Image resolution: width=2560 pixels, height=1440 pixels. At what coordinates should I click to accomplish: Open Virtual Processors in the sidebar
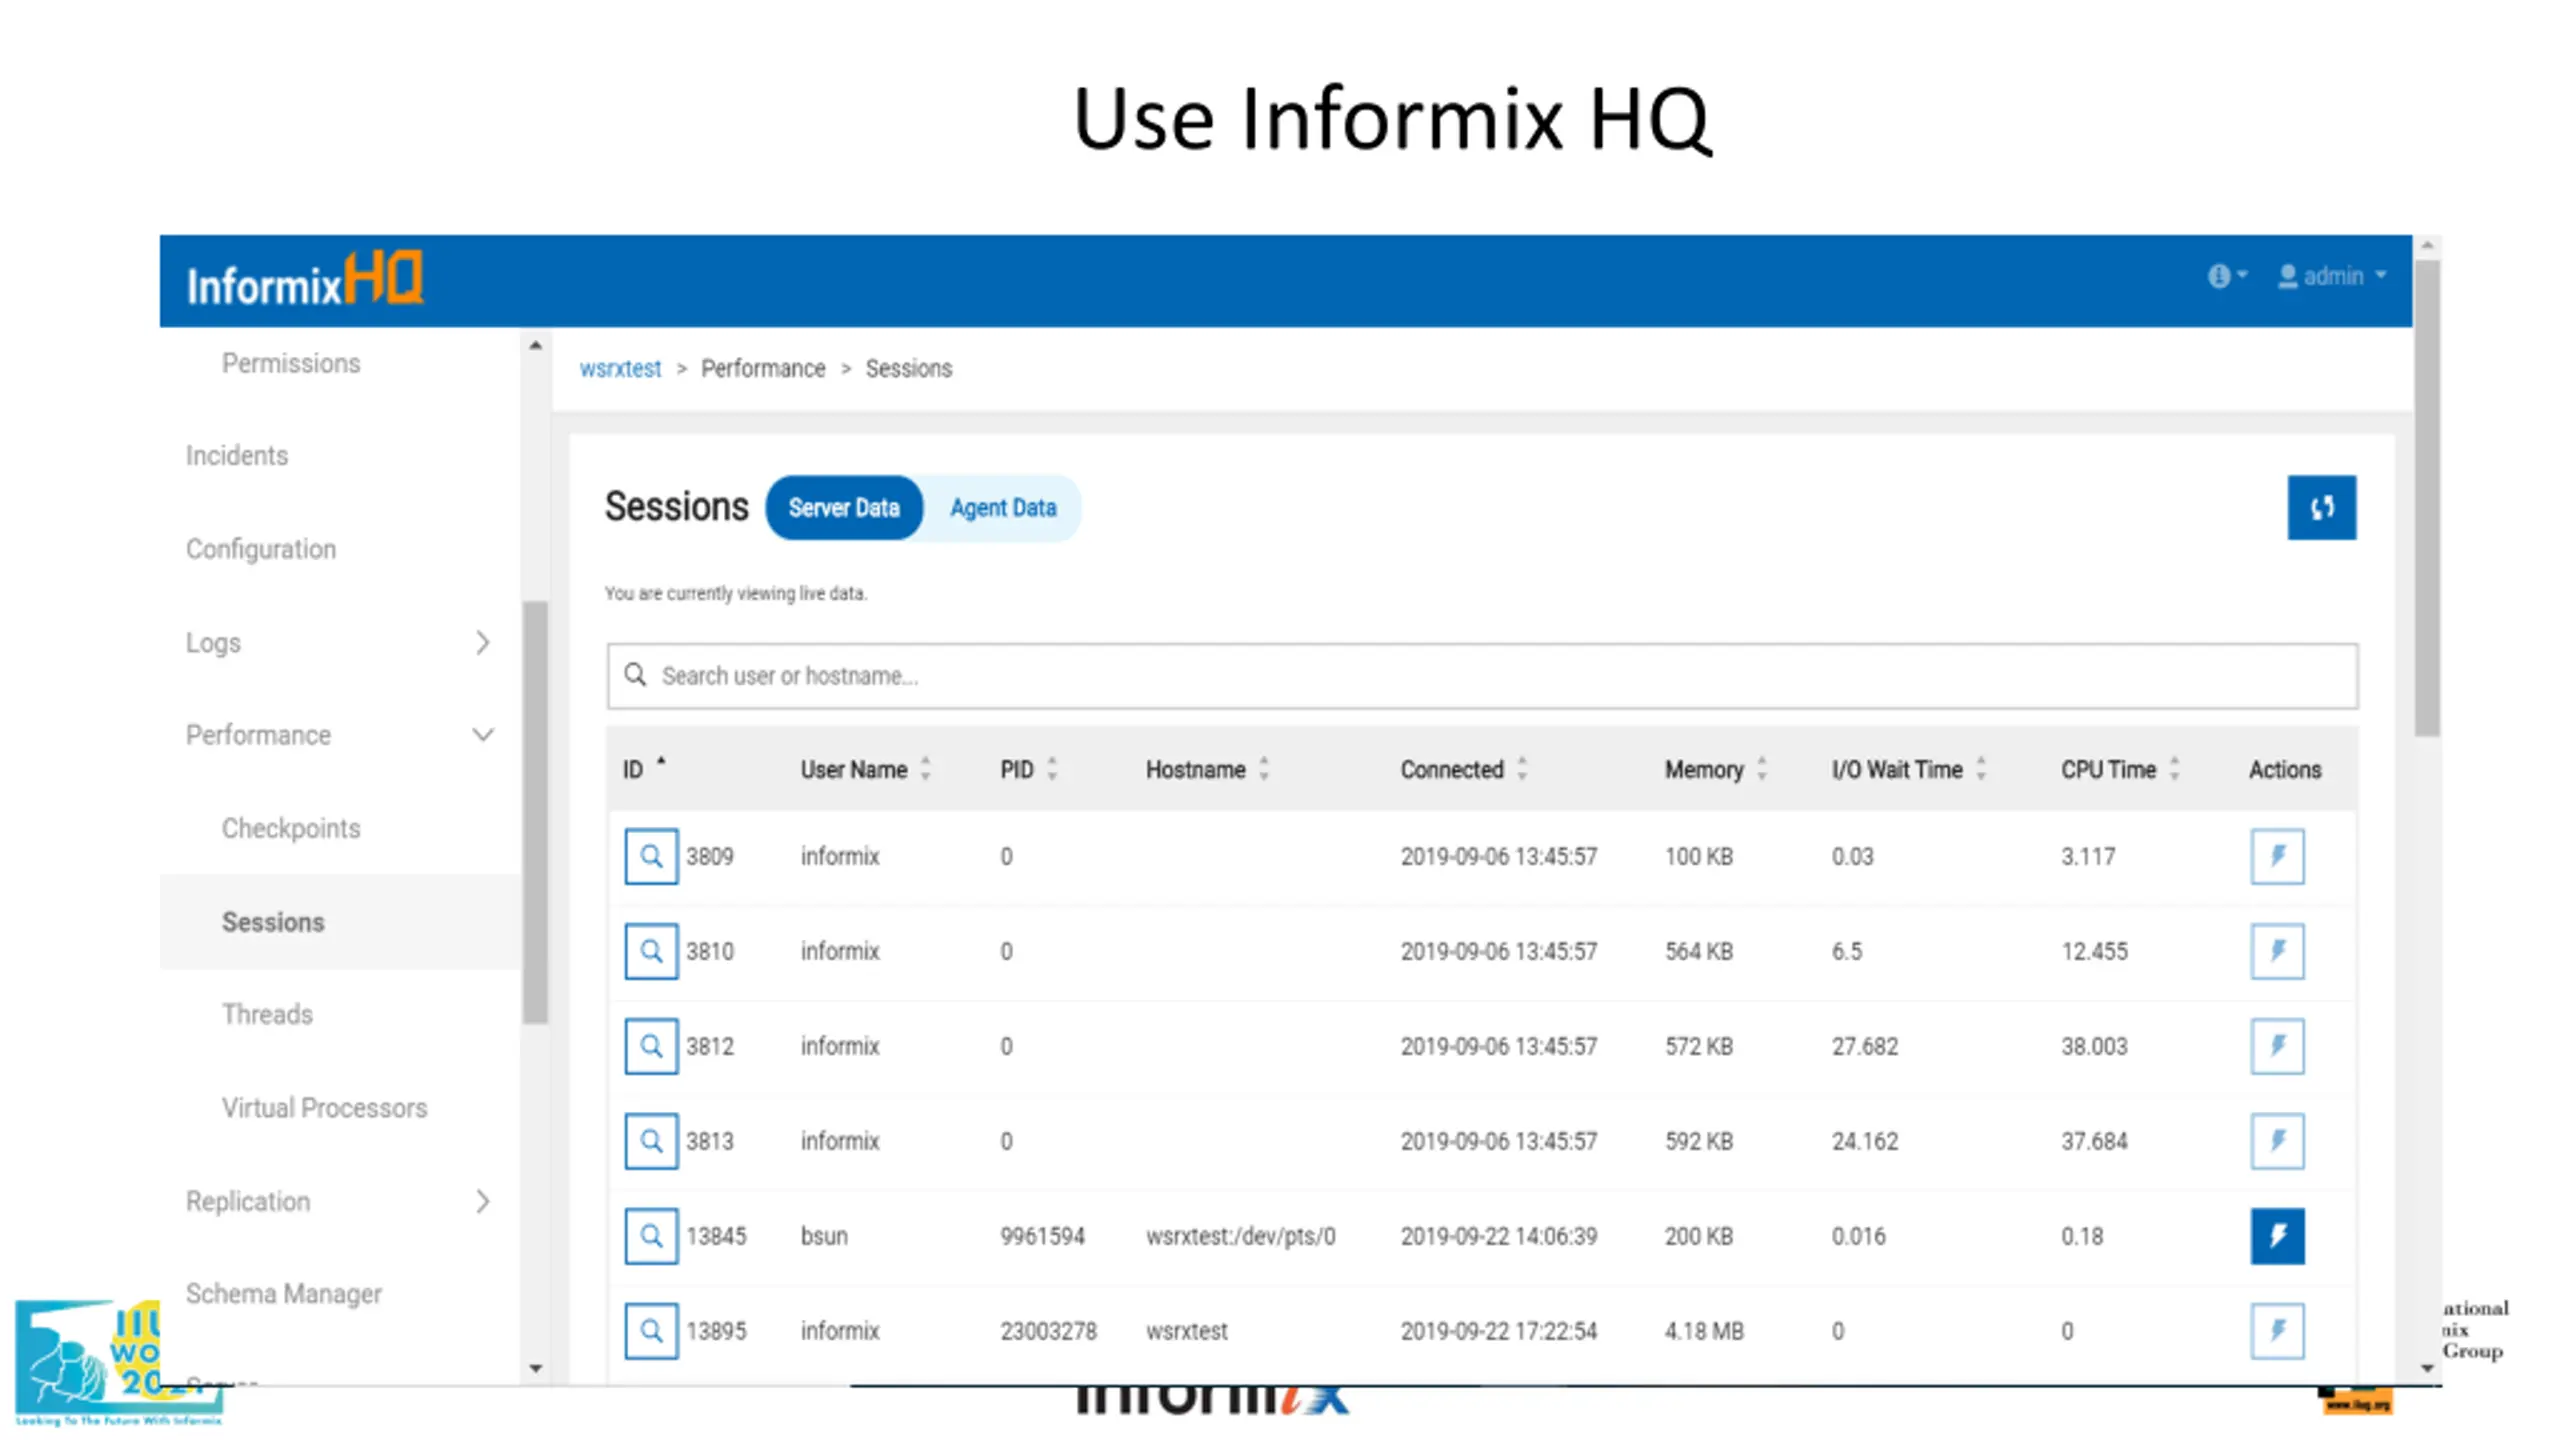(x=324, y=1108)
